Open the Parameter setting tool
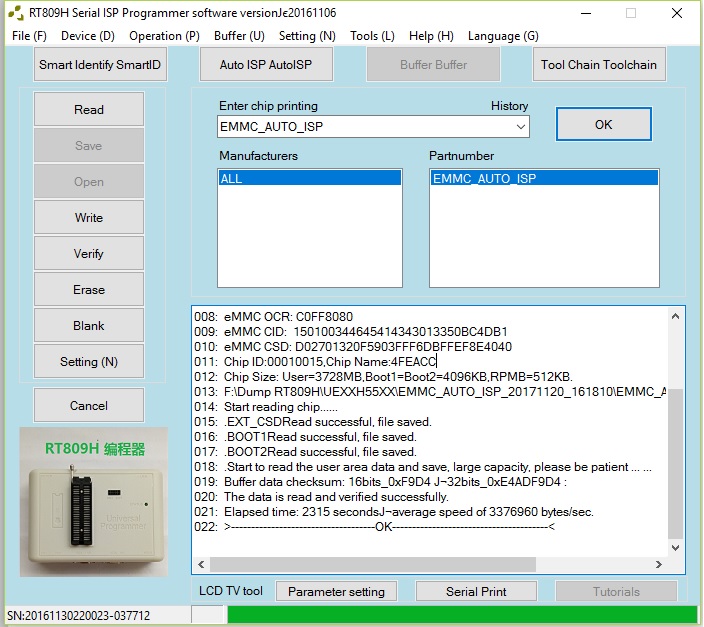704x627 pixels. [x=336, y=592]
